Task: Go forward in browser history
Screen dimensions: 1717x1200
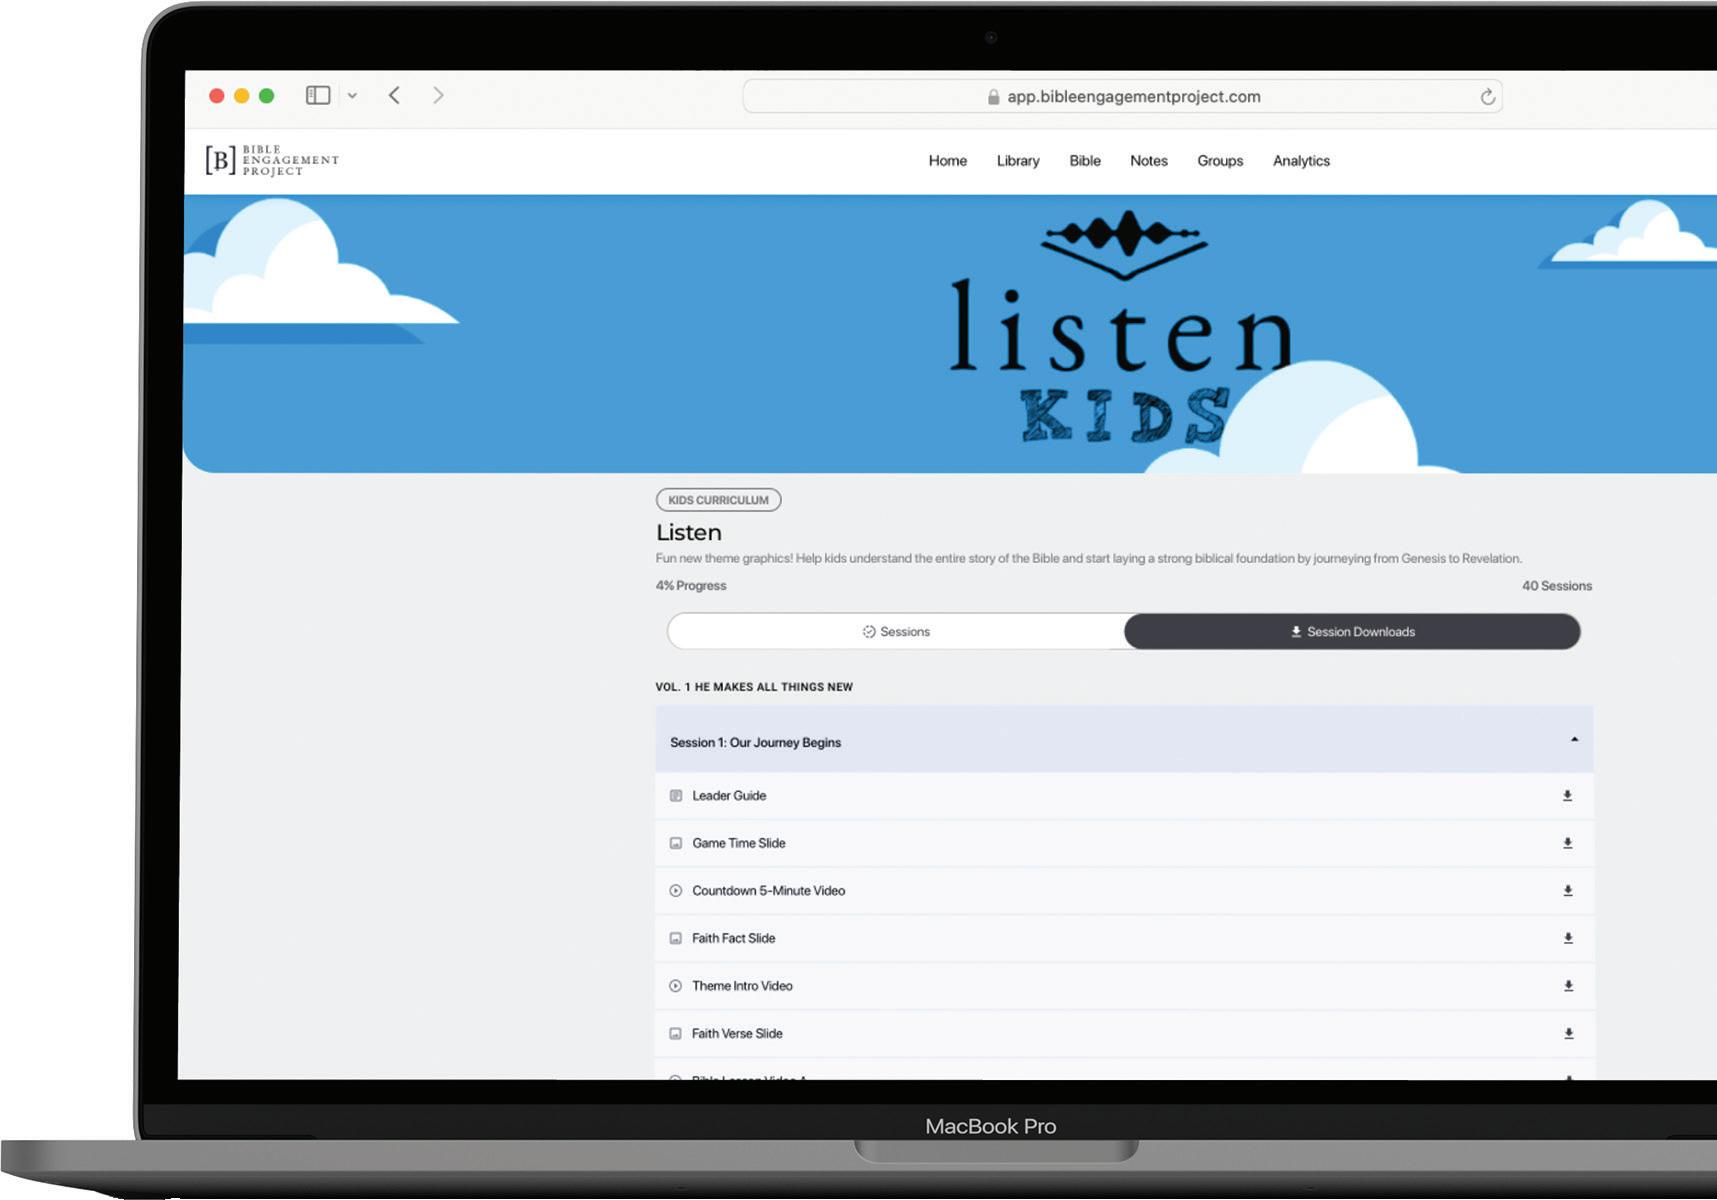Action: (x=438, y=95)
